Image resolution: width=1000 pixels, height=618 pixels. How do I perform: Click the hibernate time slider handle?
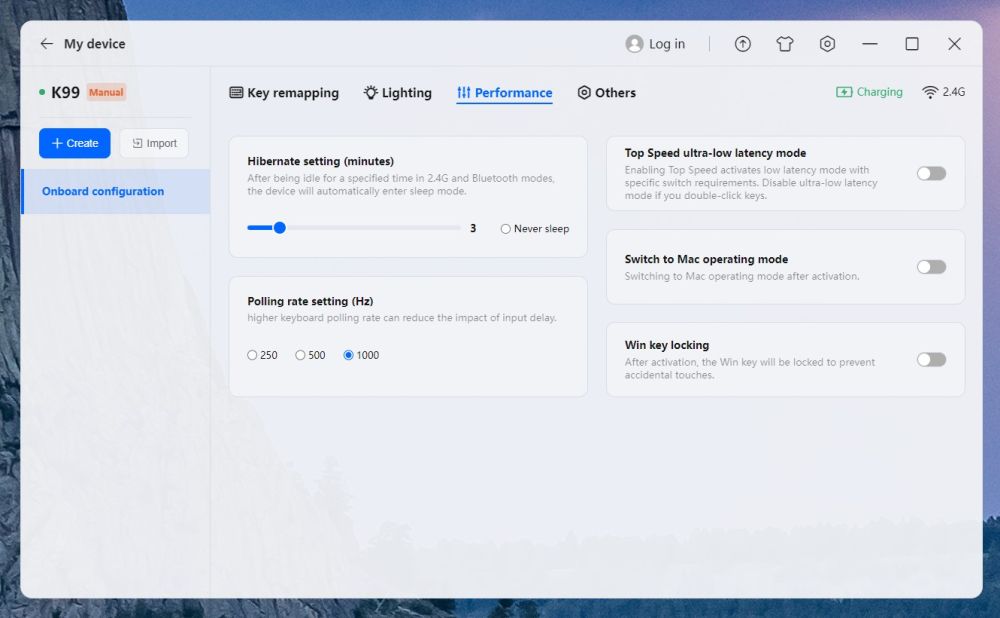(x=280, y=228)
